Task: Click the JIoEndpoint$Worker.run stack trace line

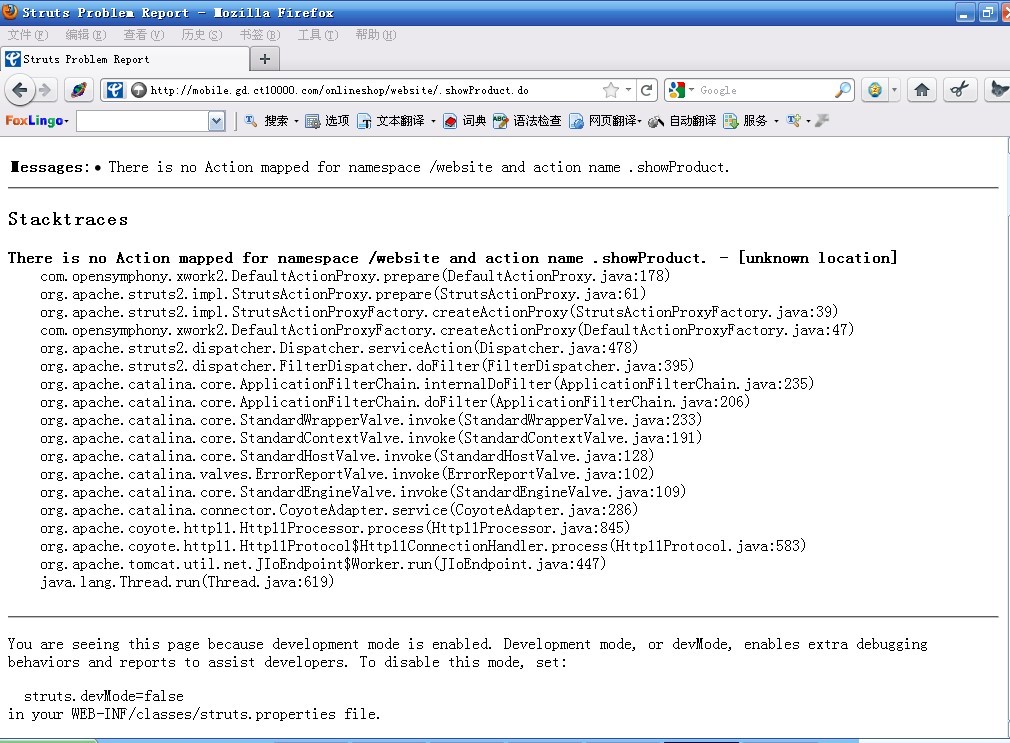Action: [x=323, y=564]
